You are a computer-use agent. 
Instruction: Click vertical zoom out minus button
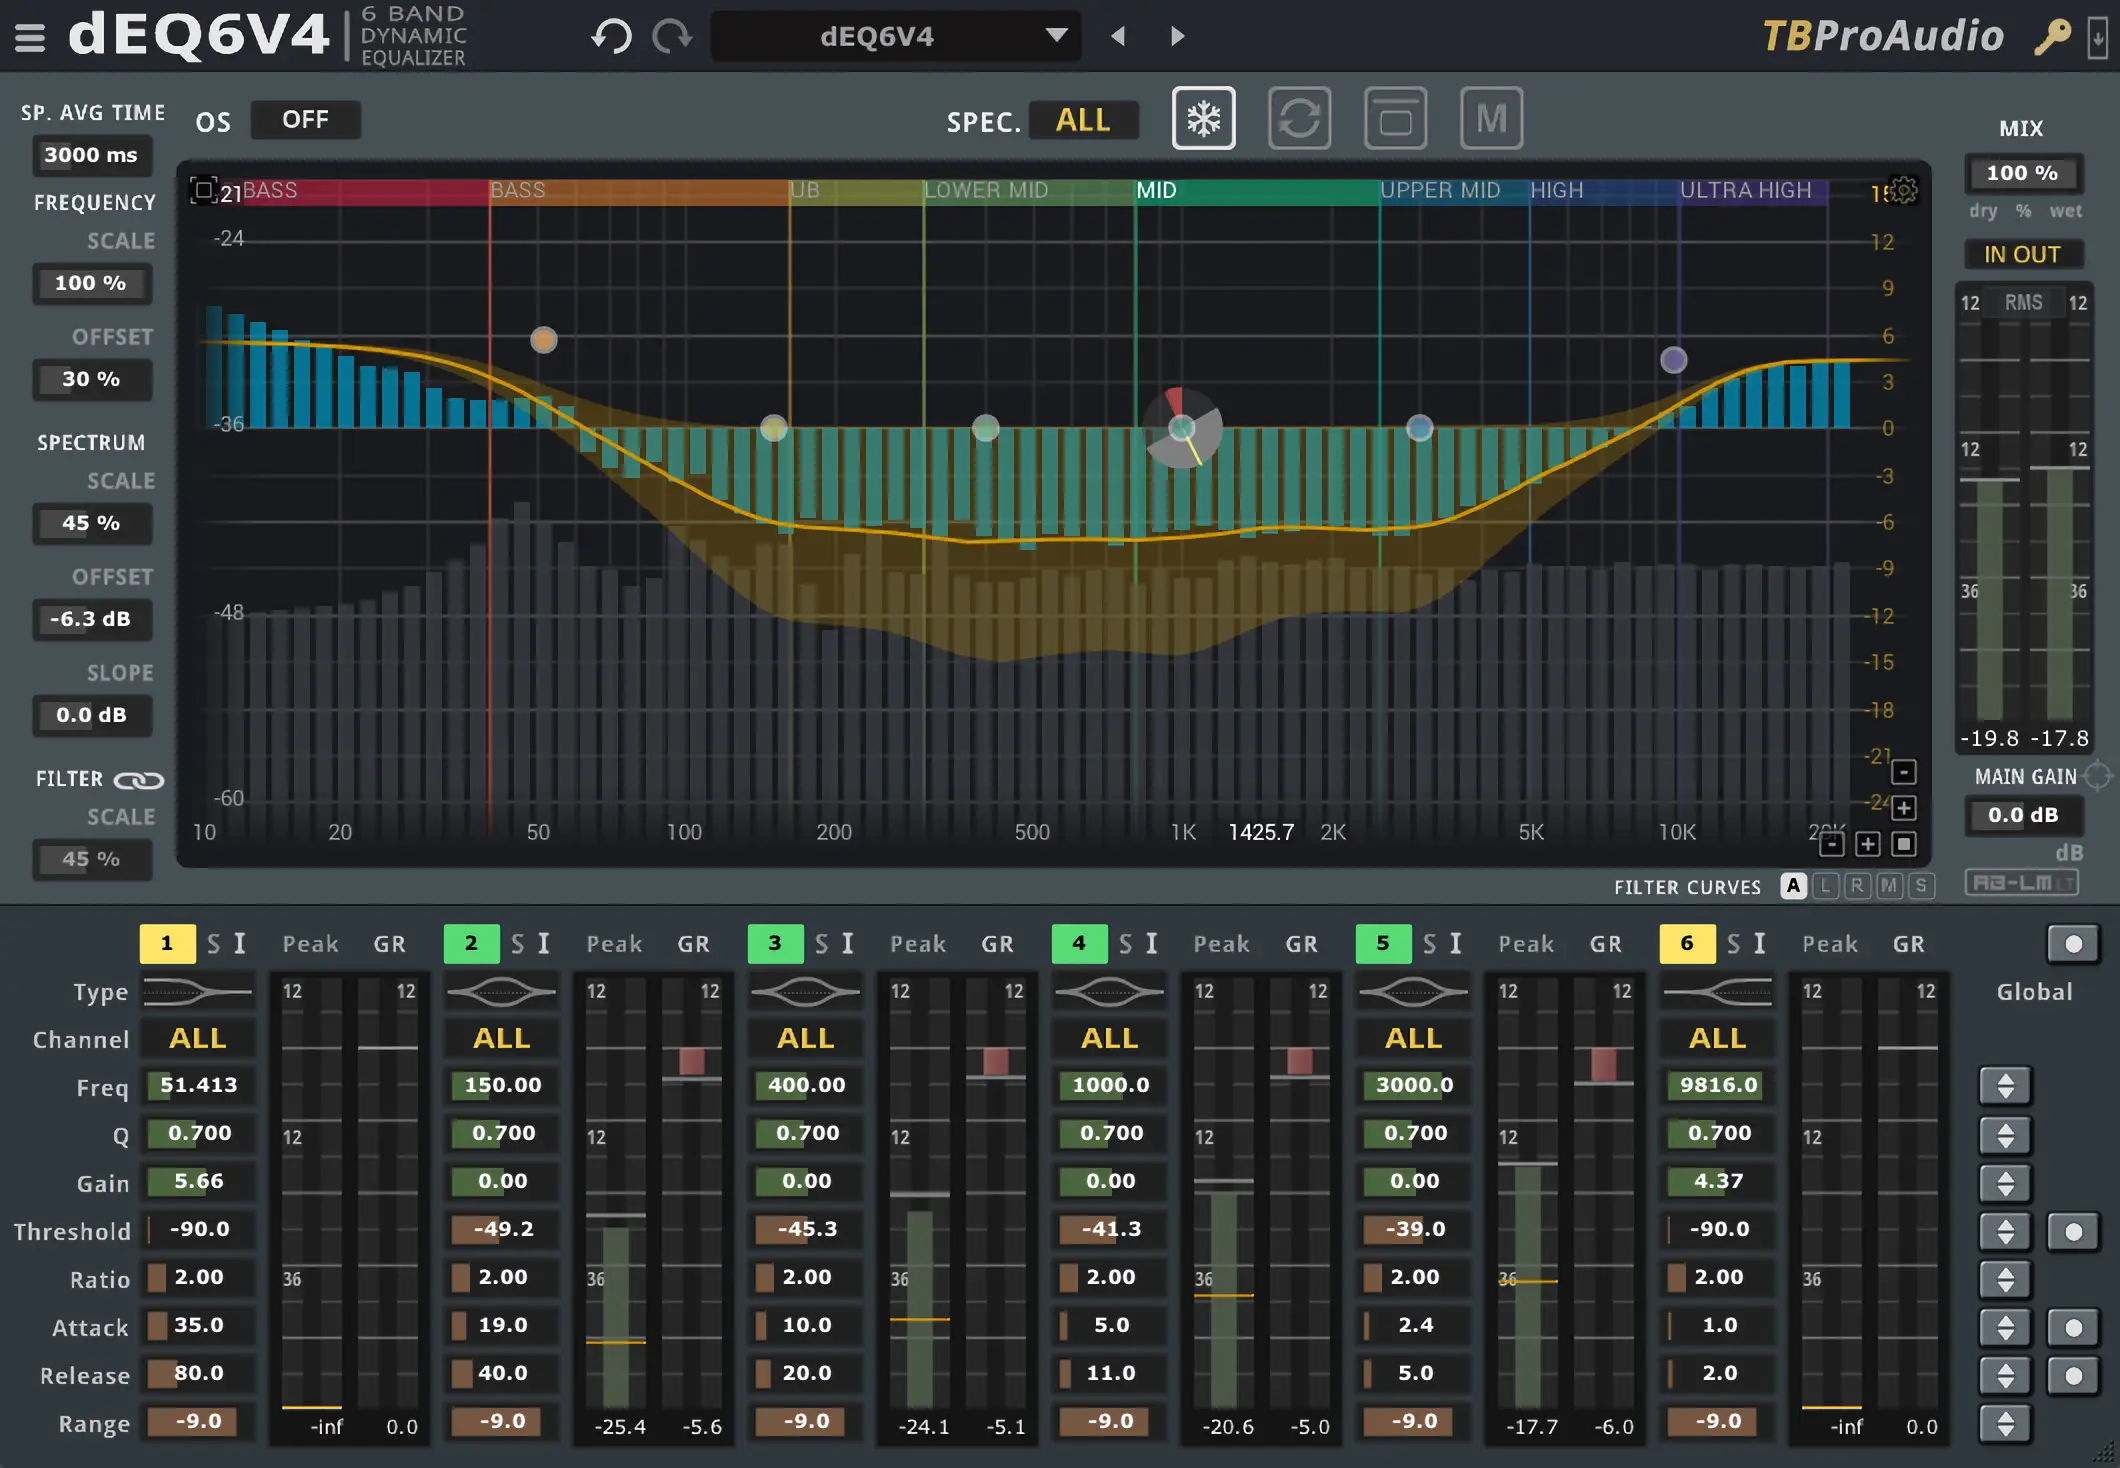(x=1904, y=772)
